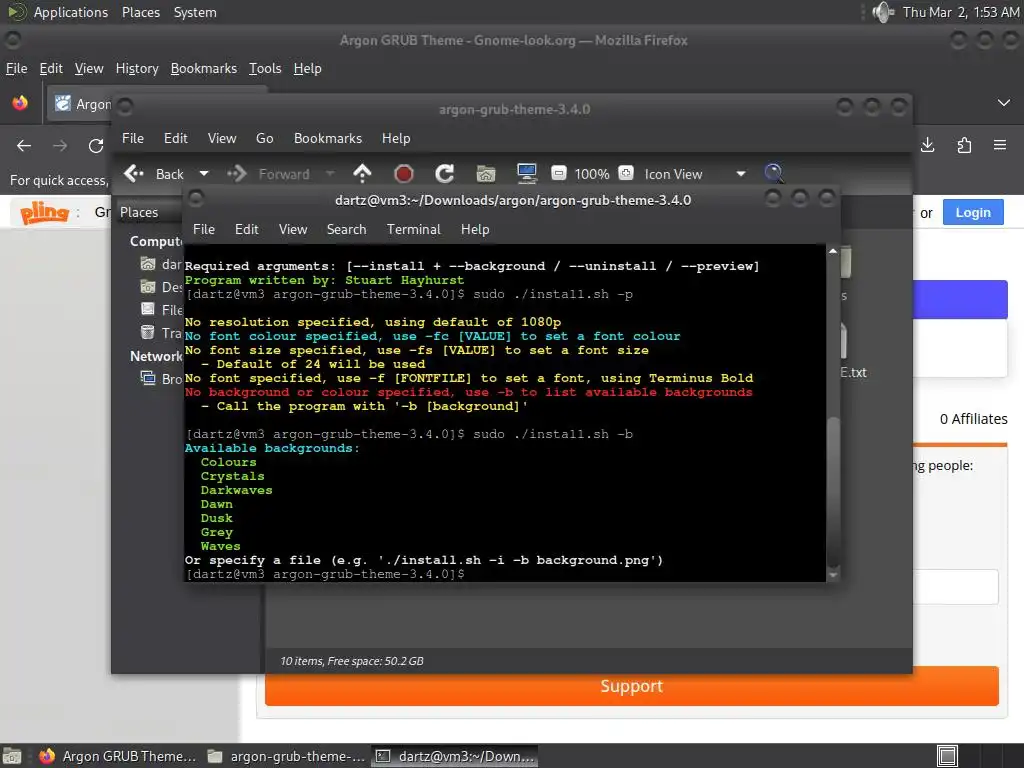Open Firefox hamburger application menu
The height and width of the screenshot is (768, 1024).
1000,145
